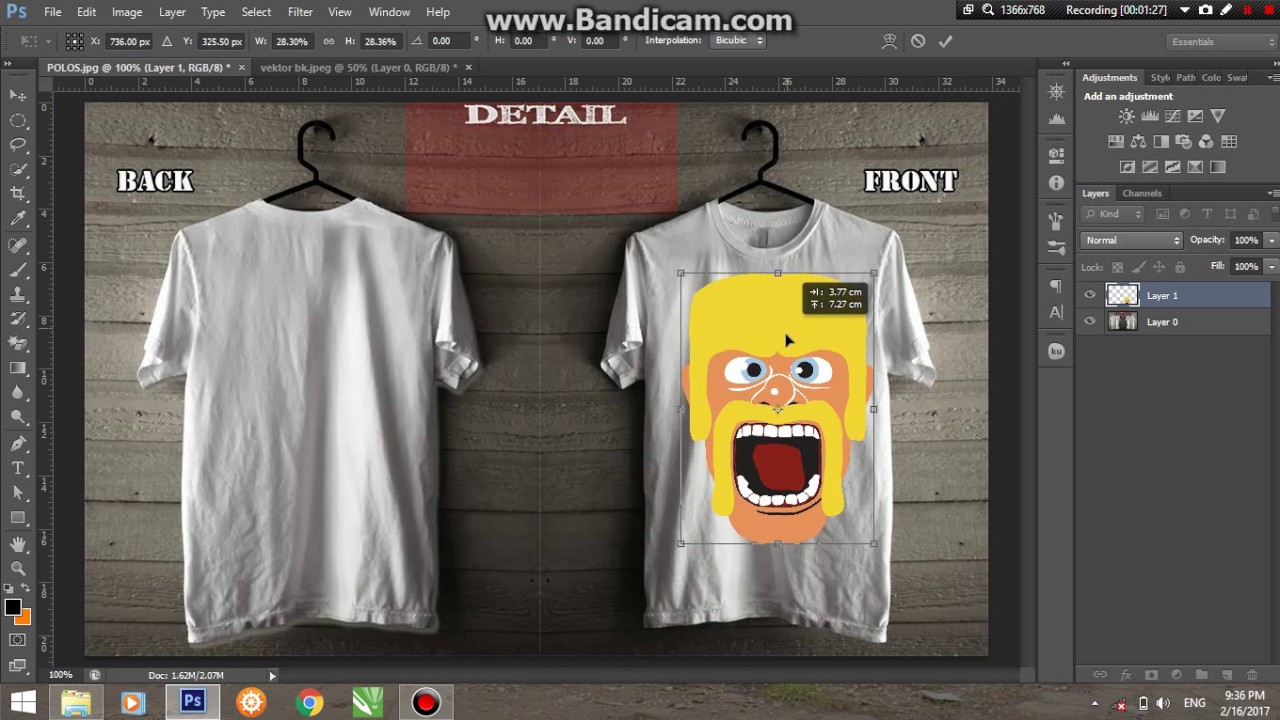
Task: Select the Gradient tool
Action: pyautogui.click(x=18, y=369)
